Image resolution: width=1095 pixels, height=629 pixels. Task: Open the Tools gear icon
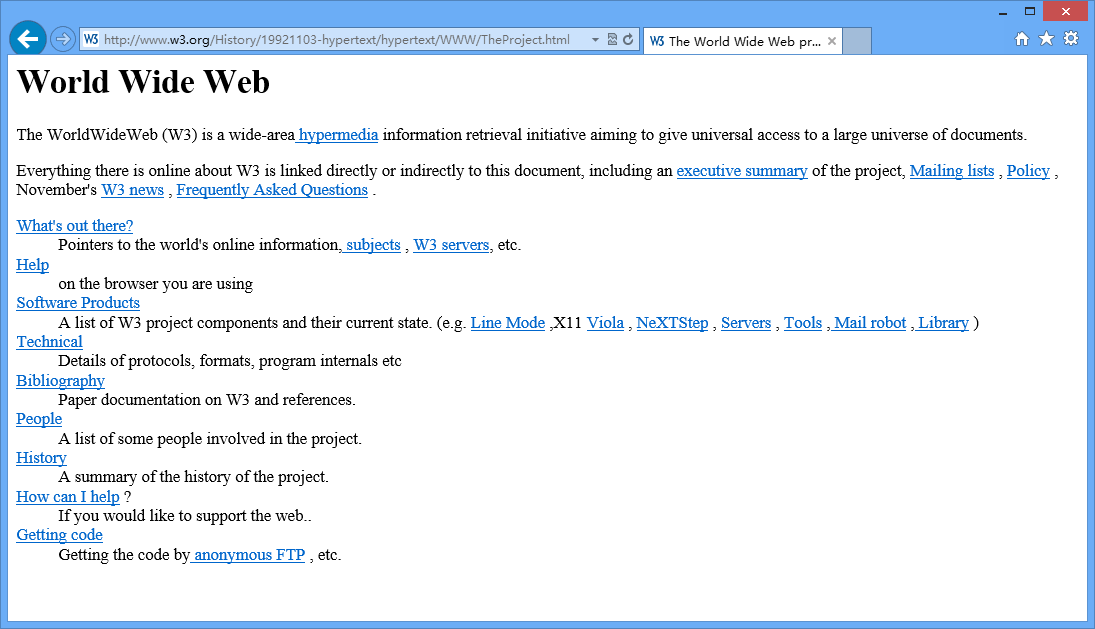(x=1071, y=38)
